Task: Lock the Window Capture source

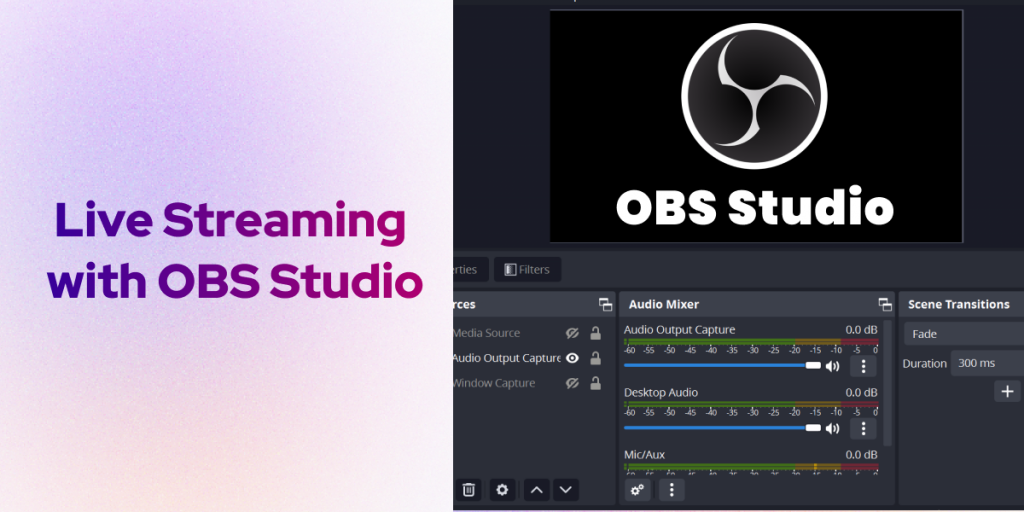Action: point(595,383)
